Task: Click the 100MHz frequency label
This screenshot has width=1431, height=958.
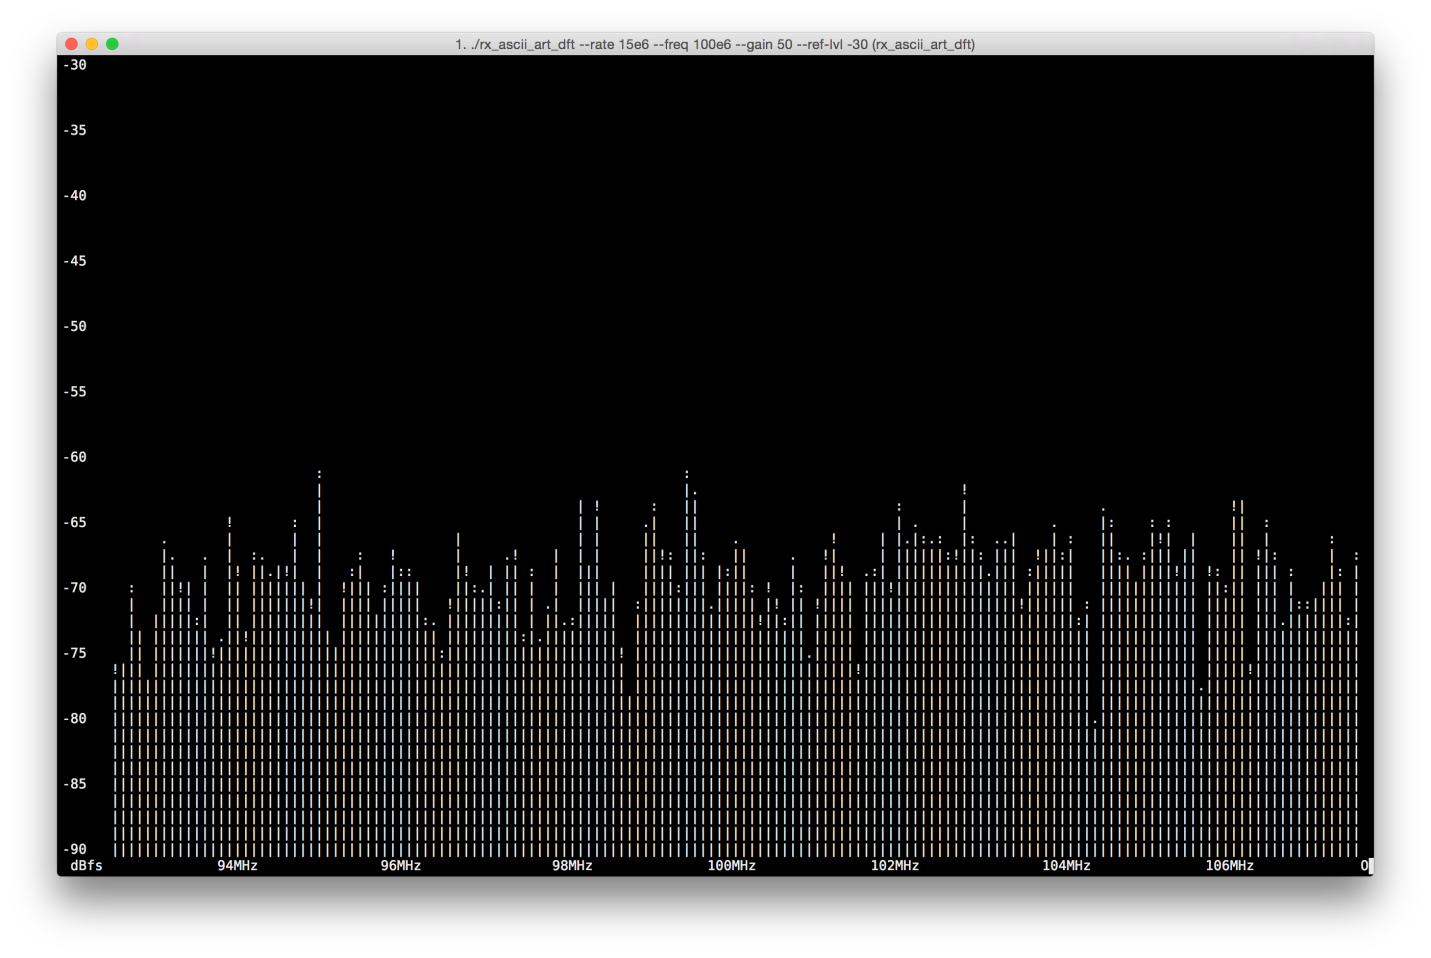Action: [x=731, y=866]
